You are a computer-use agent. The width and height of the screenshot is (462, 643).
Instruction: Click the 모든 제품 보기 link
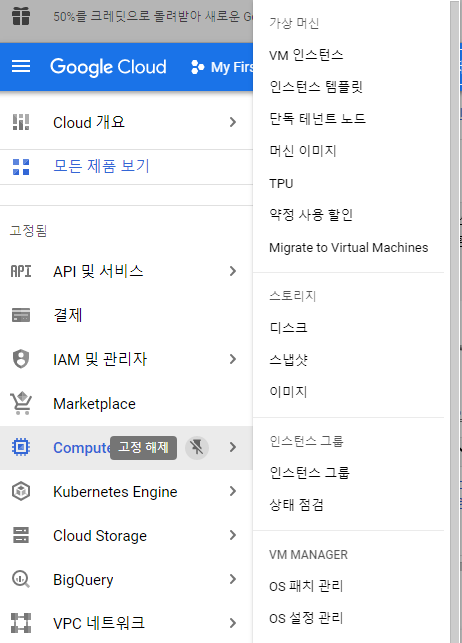101,166
